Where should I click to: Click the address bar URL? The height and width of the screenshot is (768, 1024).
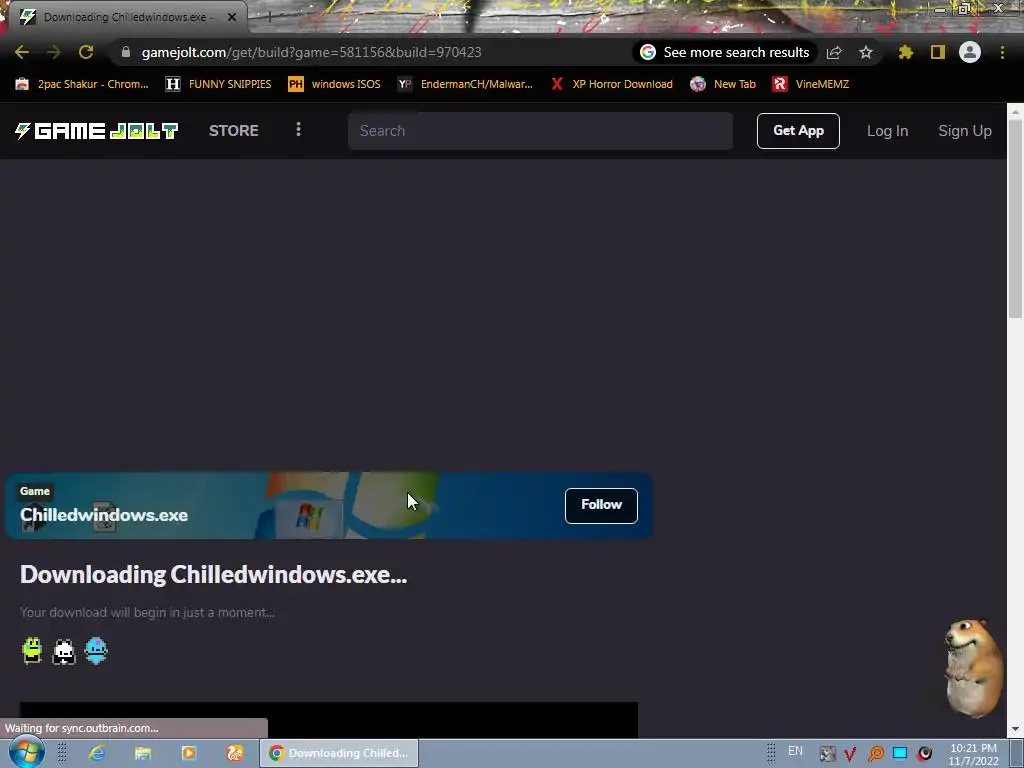pyautogui.click(x=312, y=52)
